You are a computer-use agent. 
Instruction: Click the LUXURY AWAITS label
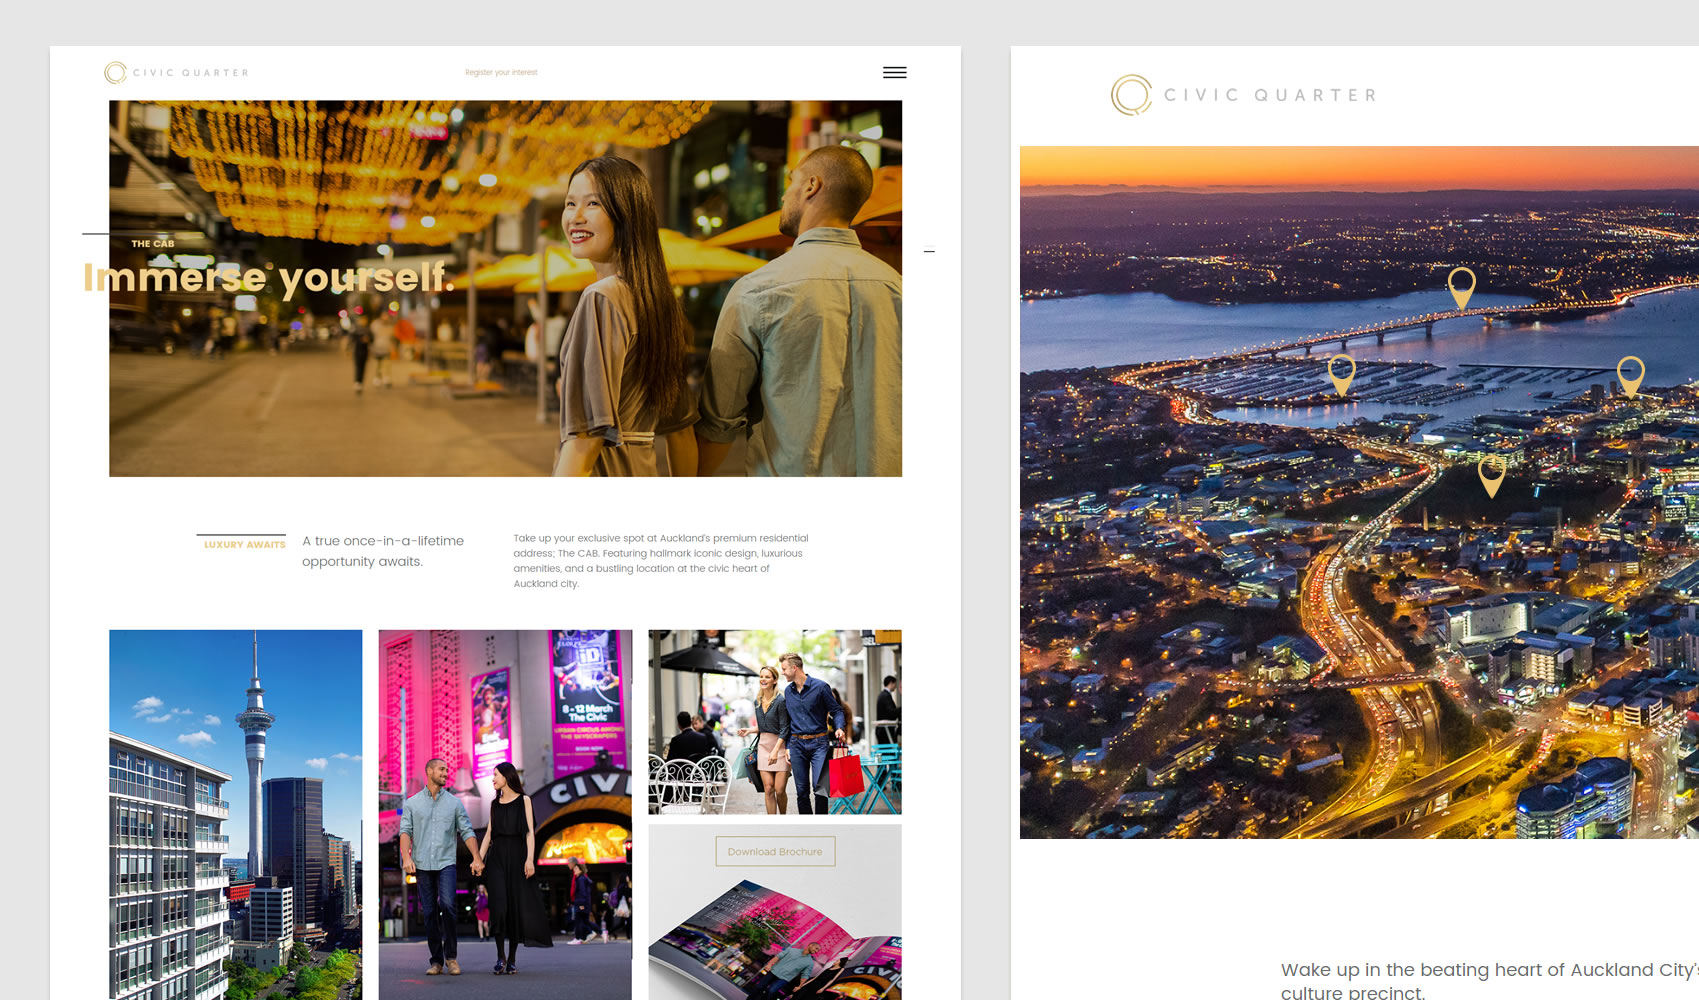pos(244,544)
